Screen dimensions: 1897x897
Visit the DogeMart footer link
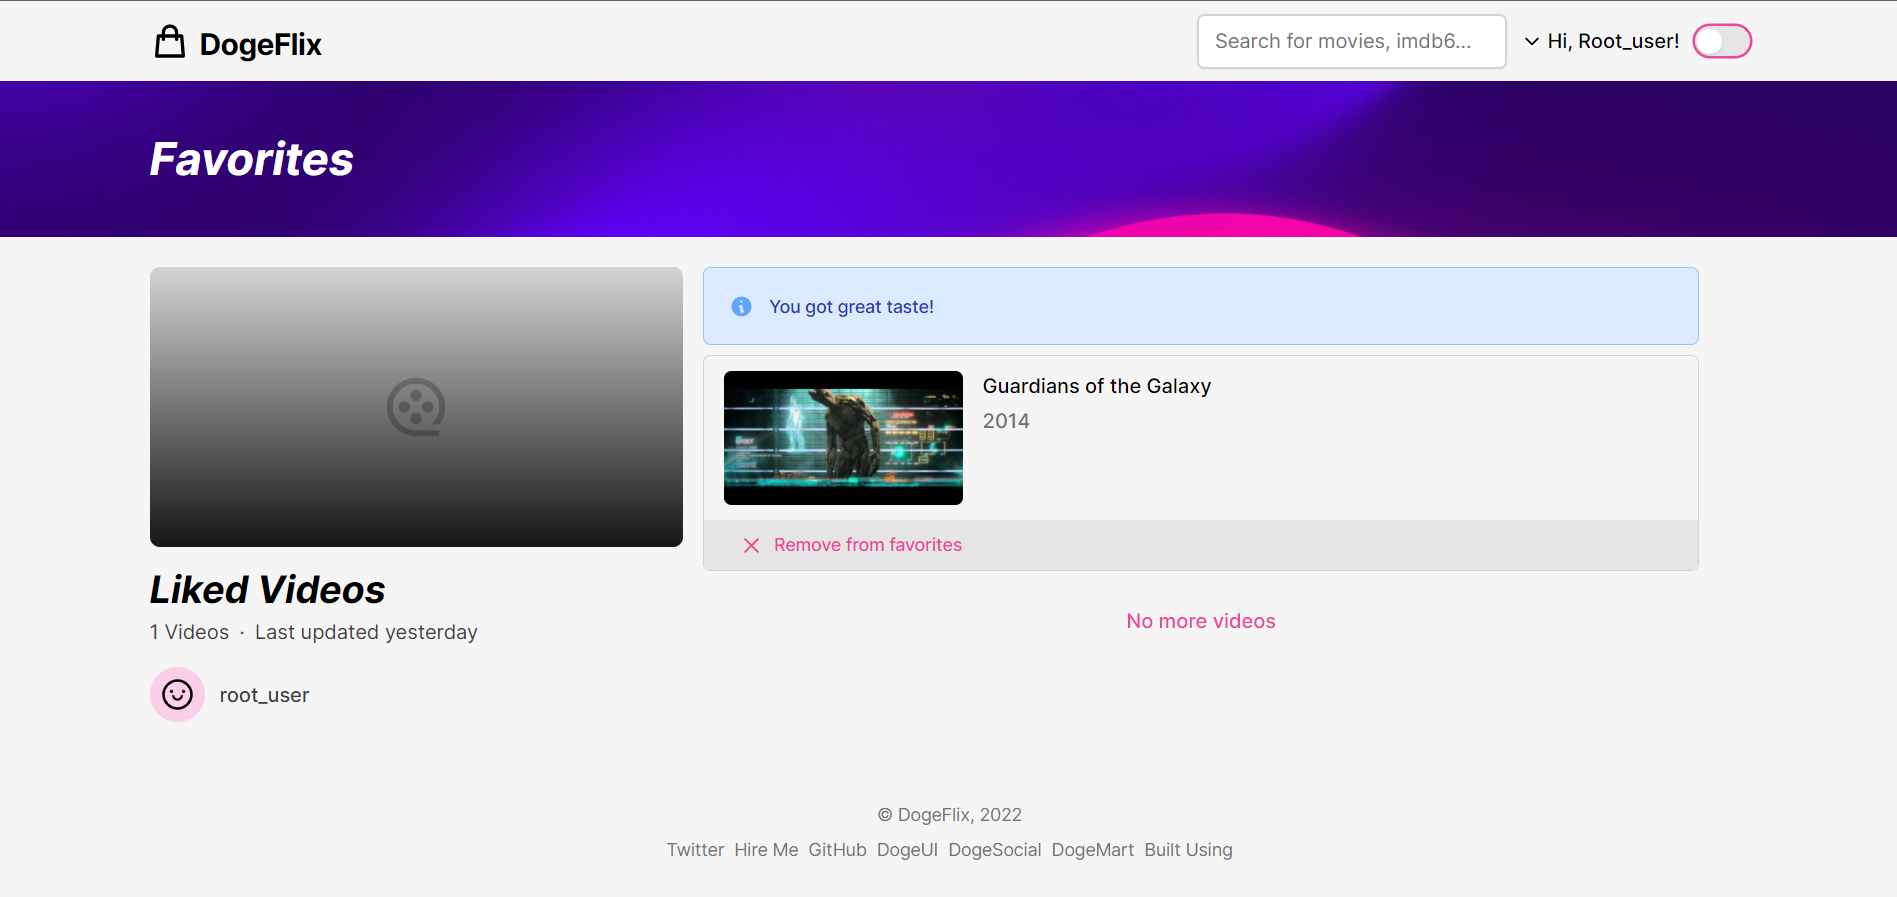(1092, 850)
